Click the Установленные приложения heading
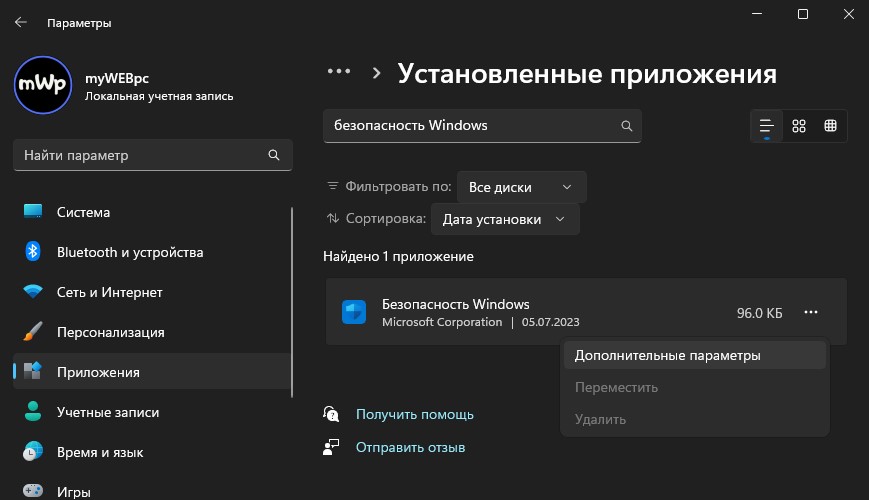869x500 pixels. coord(587,74)
